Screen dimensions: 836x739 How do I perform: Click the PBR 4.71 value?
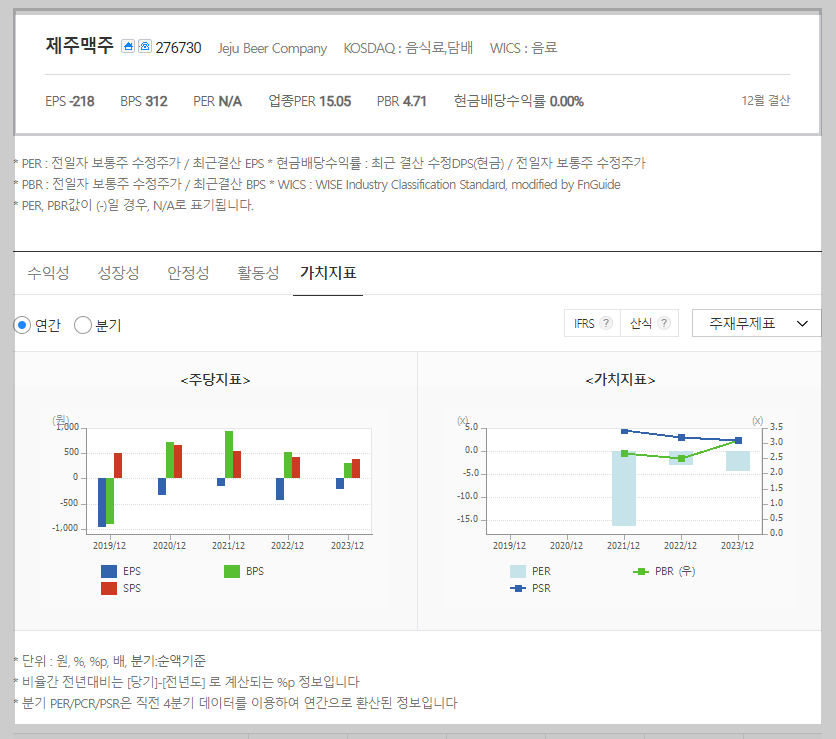pyautogui.click(x=401, y=101)
